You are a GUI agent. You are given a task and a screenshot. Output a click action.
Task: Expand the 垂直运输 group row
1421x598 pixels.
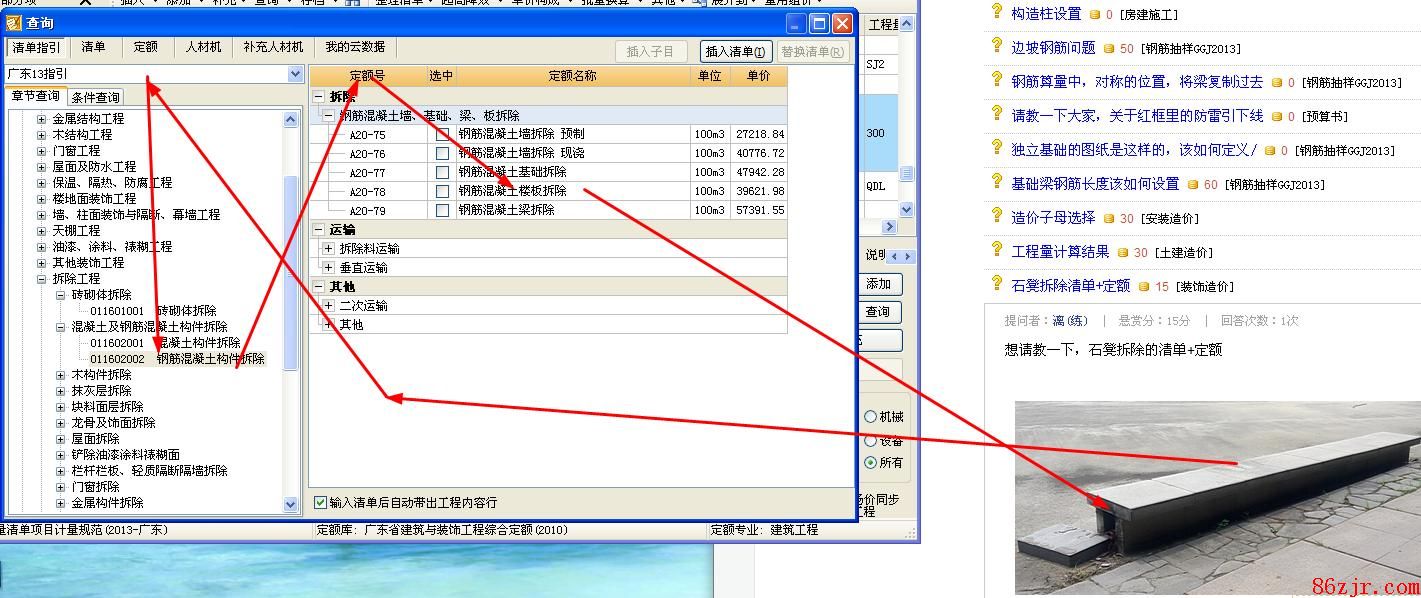[x=328, y=268]
